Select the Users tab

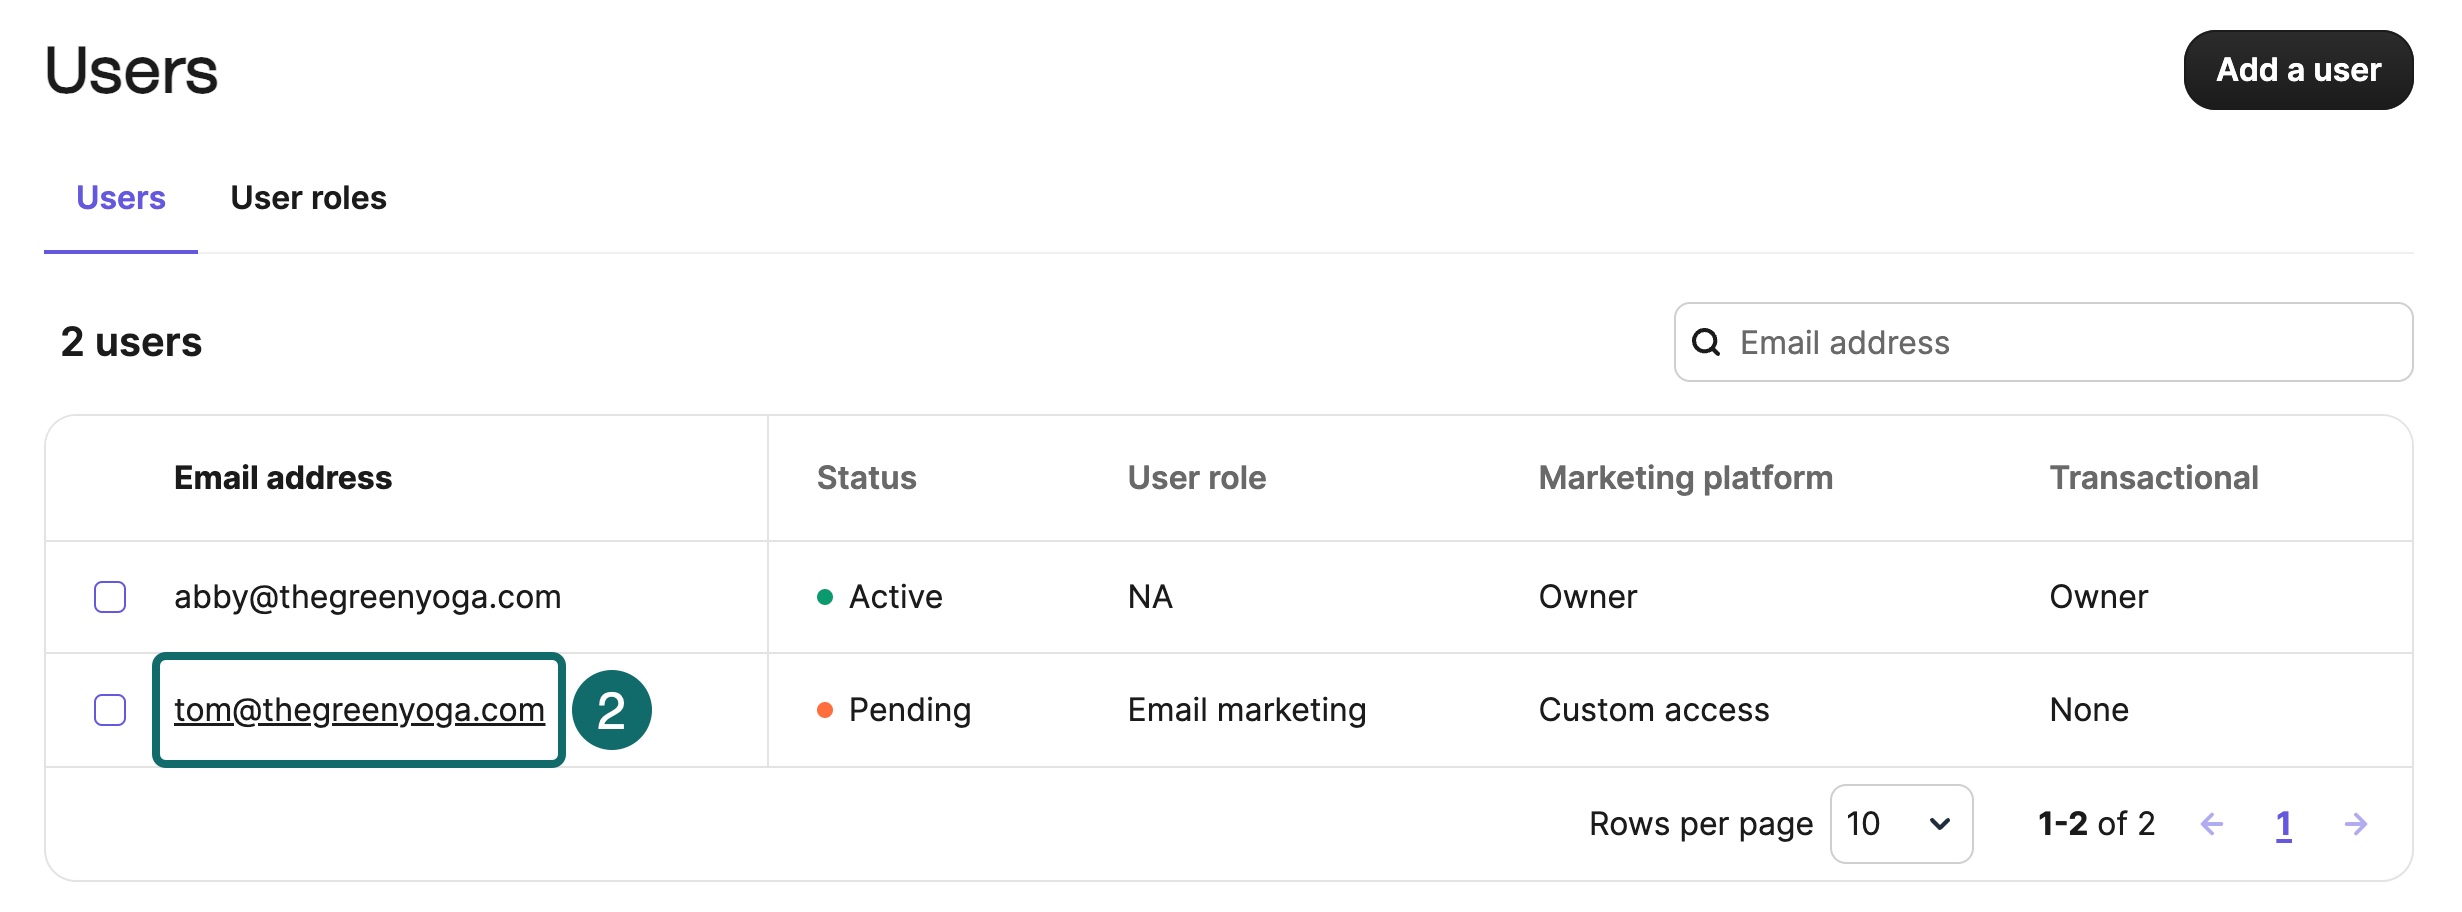pos(121,198)
